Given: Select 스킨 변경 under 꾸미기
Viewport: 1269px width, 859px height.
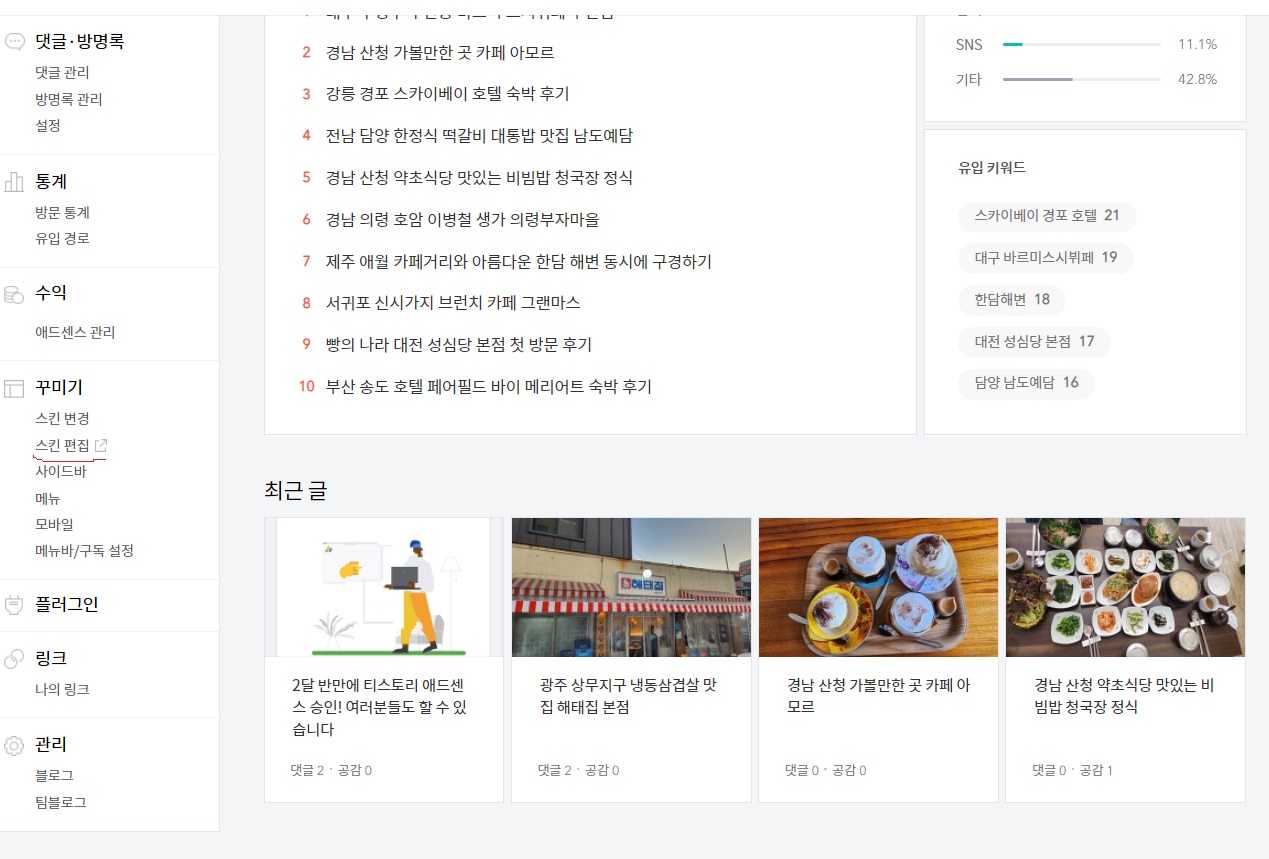Looking at the screenshot, I should pos(62,419).
